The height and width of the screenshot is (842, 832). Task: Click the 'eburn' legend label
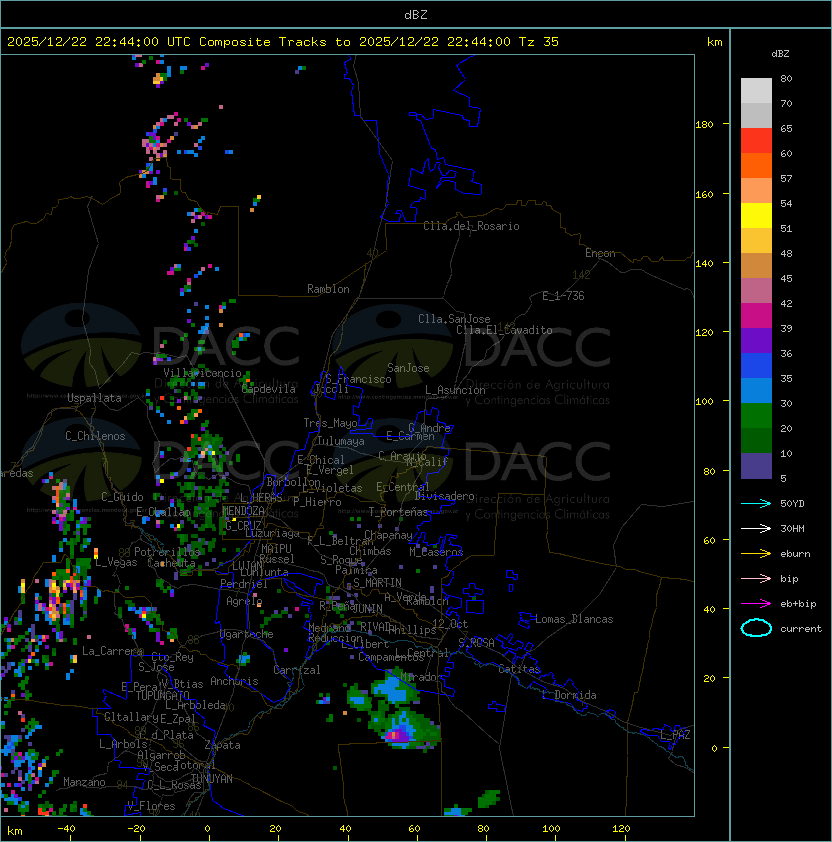pos(795,554)
